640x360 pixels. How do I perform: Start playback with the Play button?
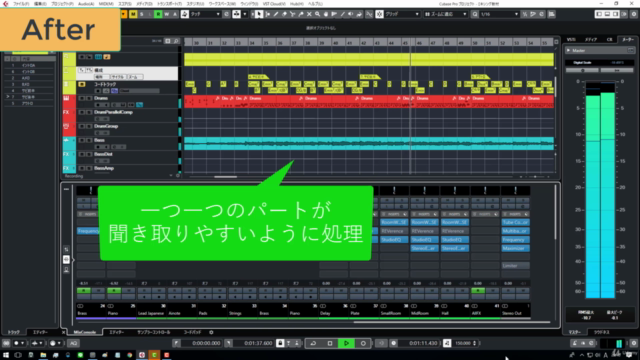(347, 343)
